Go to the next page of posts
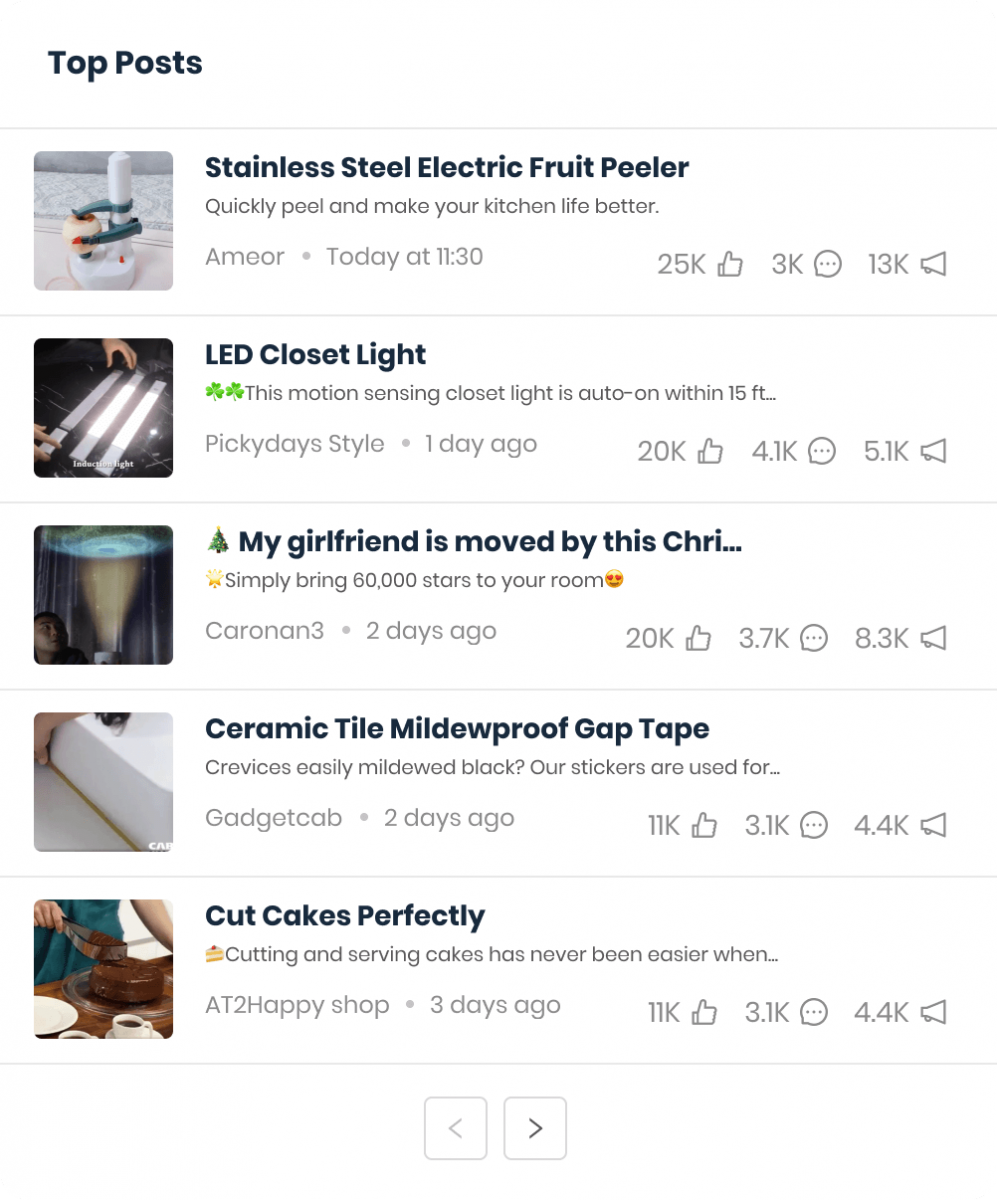Image resolution: width=997 pixels, height=1200 pixels. [535, 1128]
